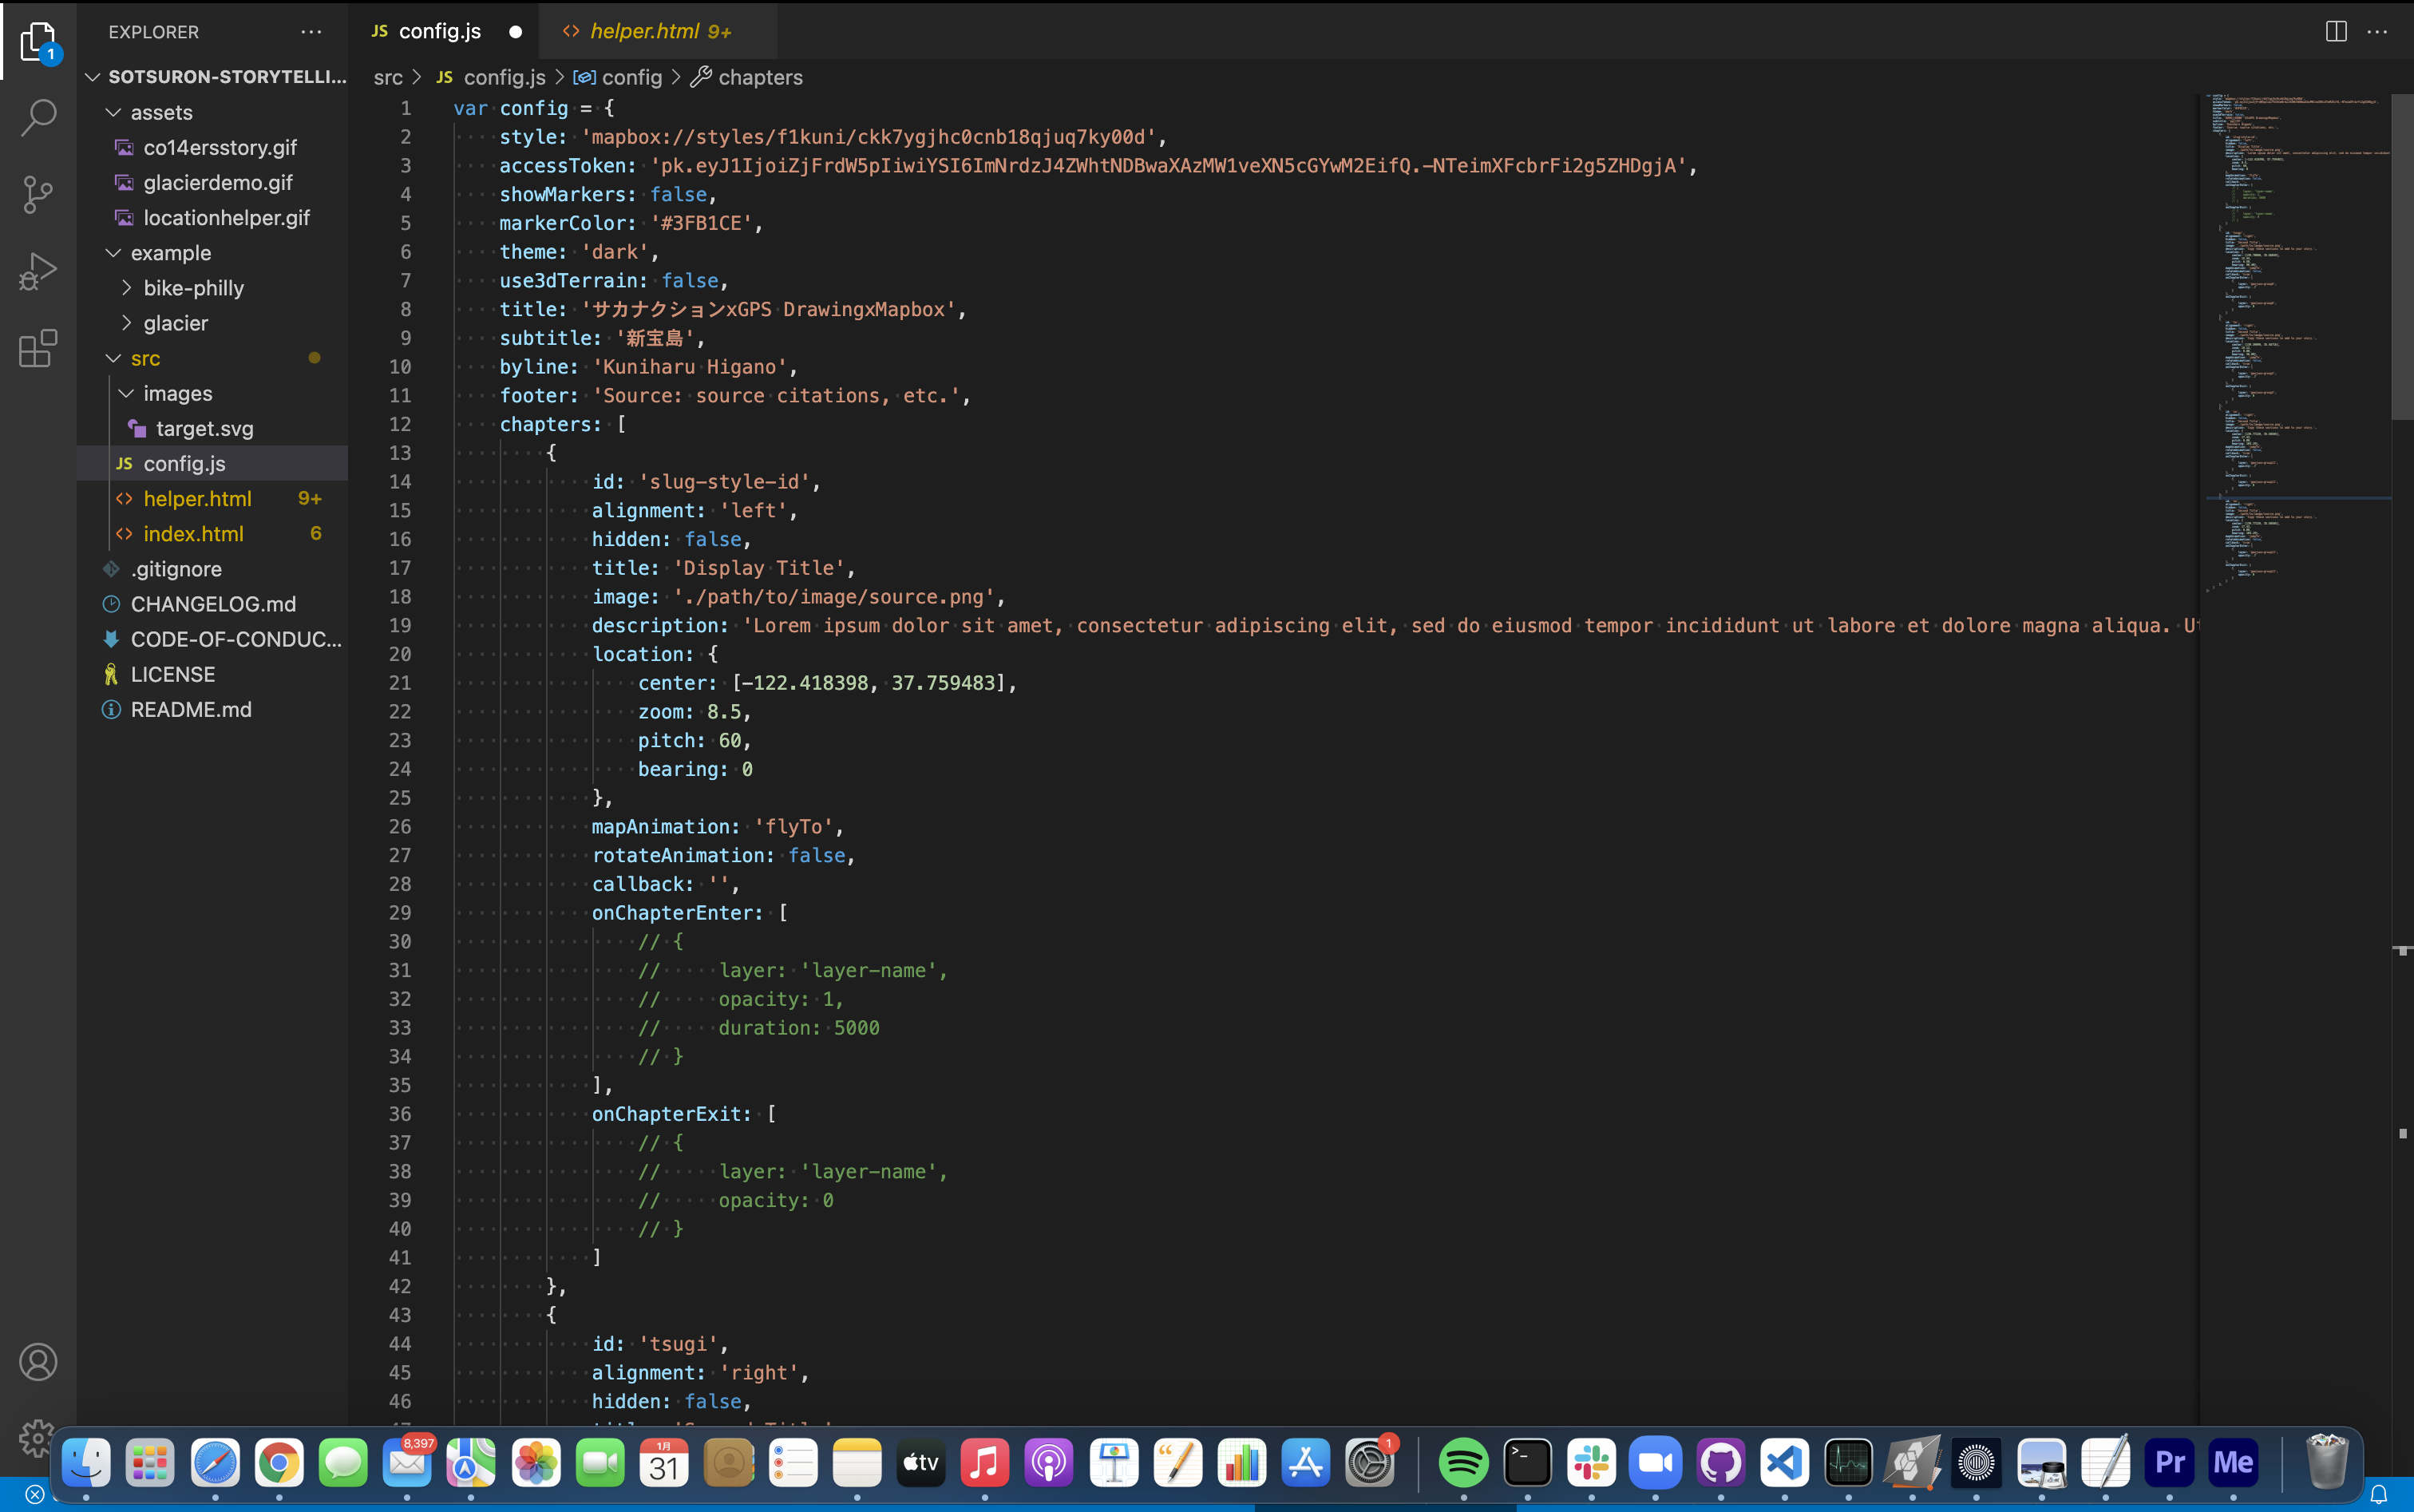Open Spotify from the dock
The height and width of the screenshot is (1512, 2414).
click(x=1463, y=1463)
